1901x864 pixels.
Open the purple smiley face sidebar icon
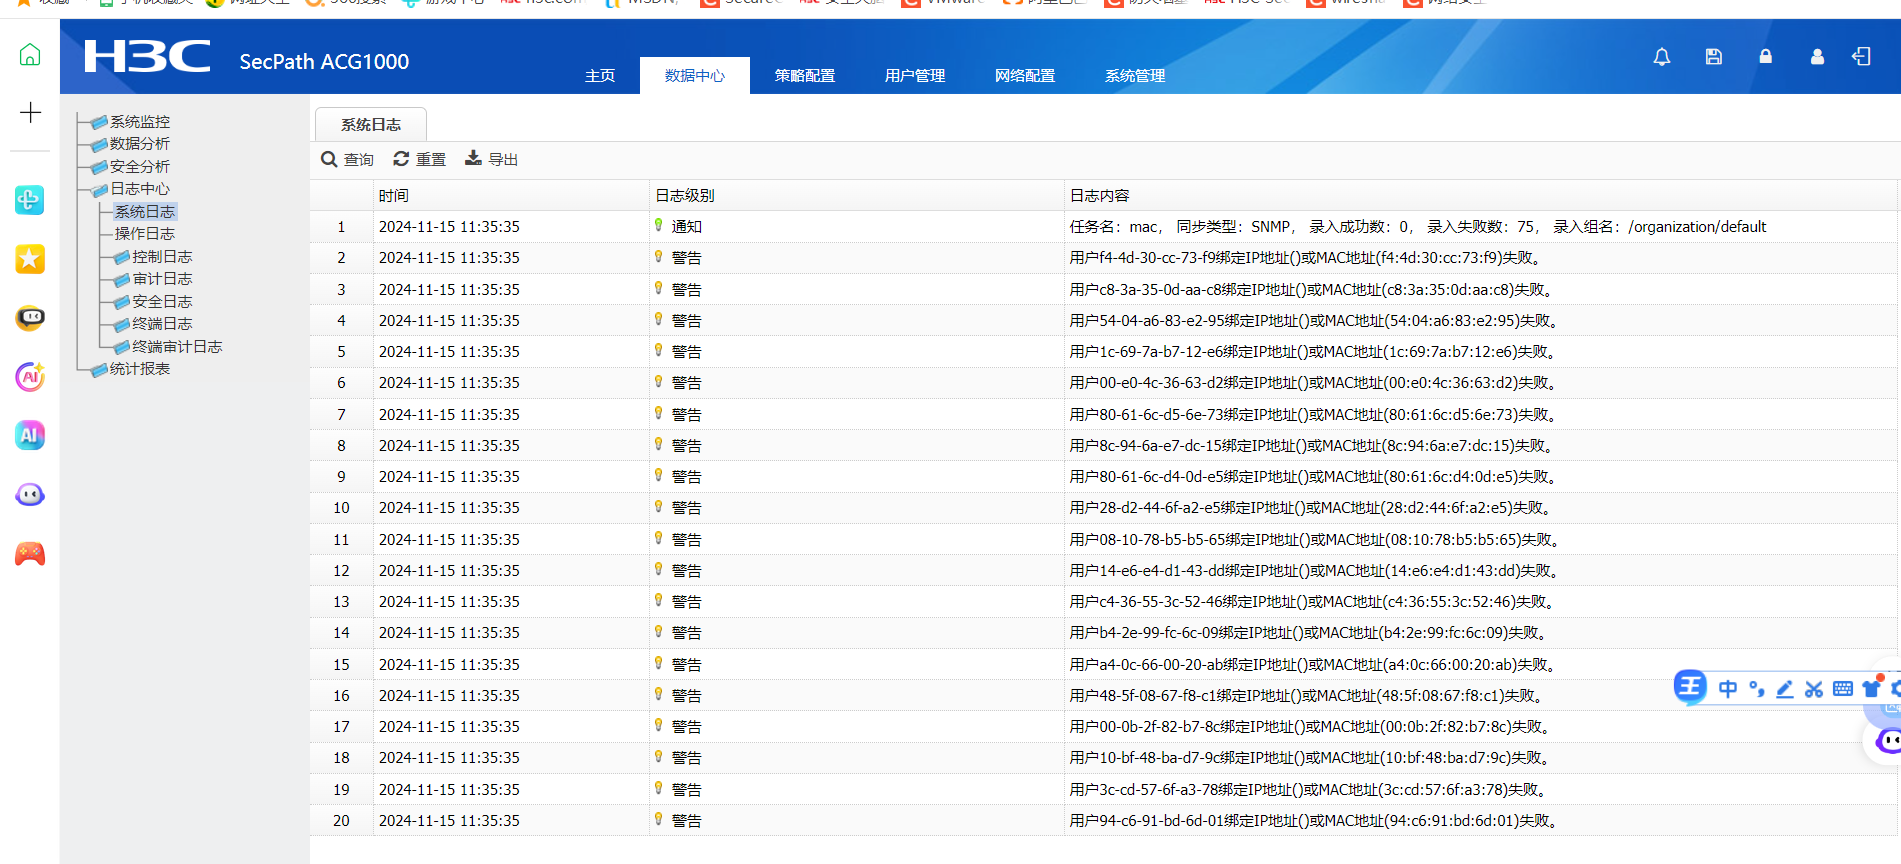tap(30, 495)
